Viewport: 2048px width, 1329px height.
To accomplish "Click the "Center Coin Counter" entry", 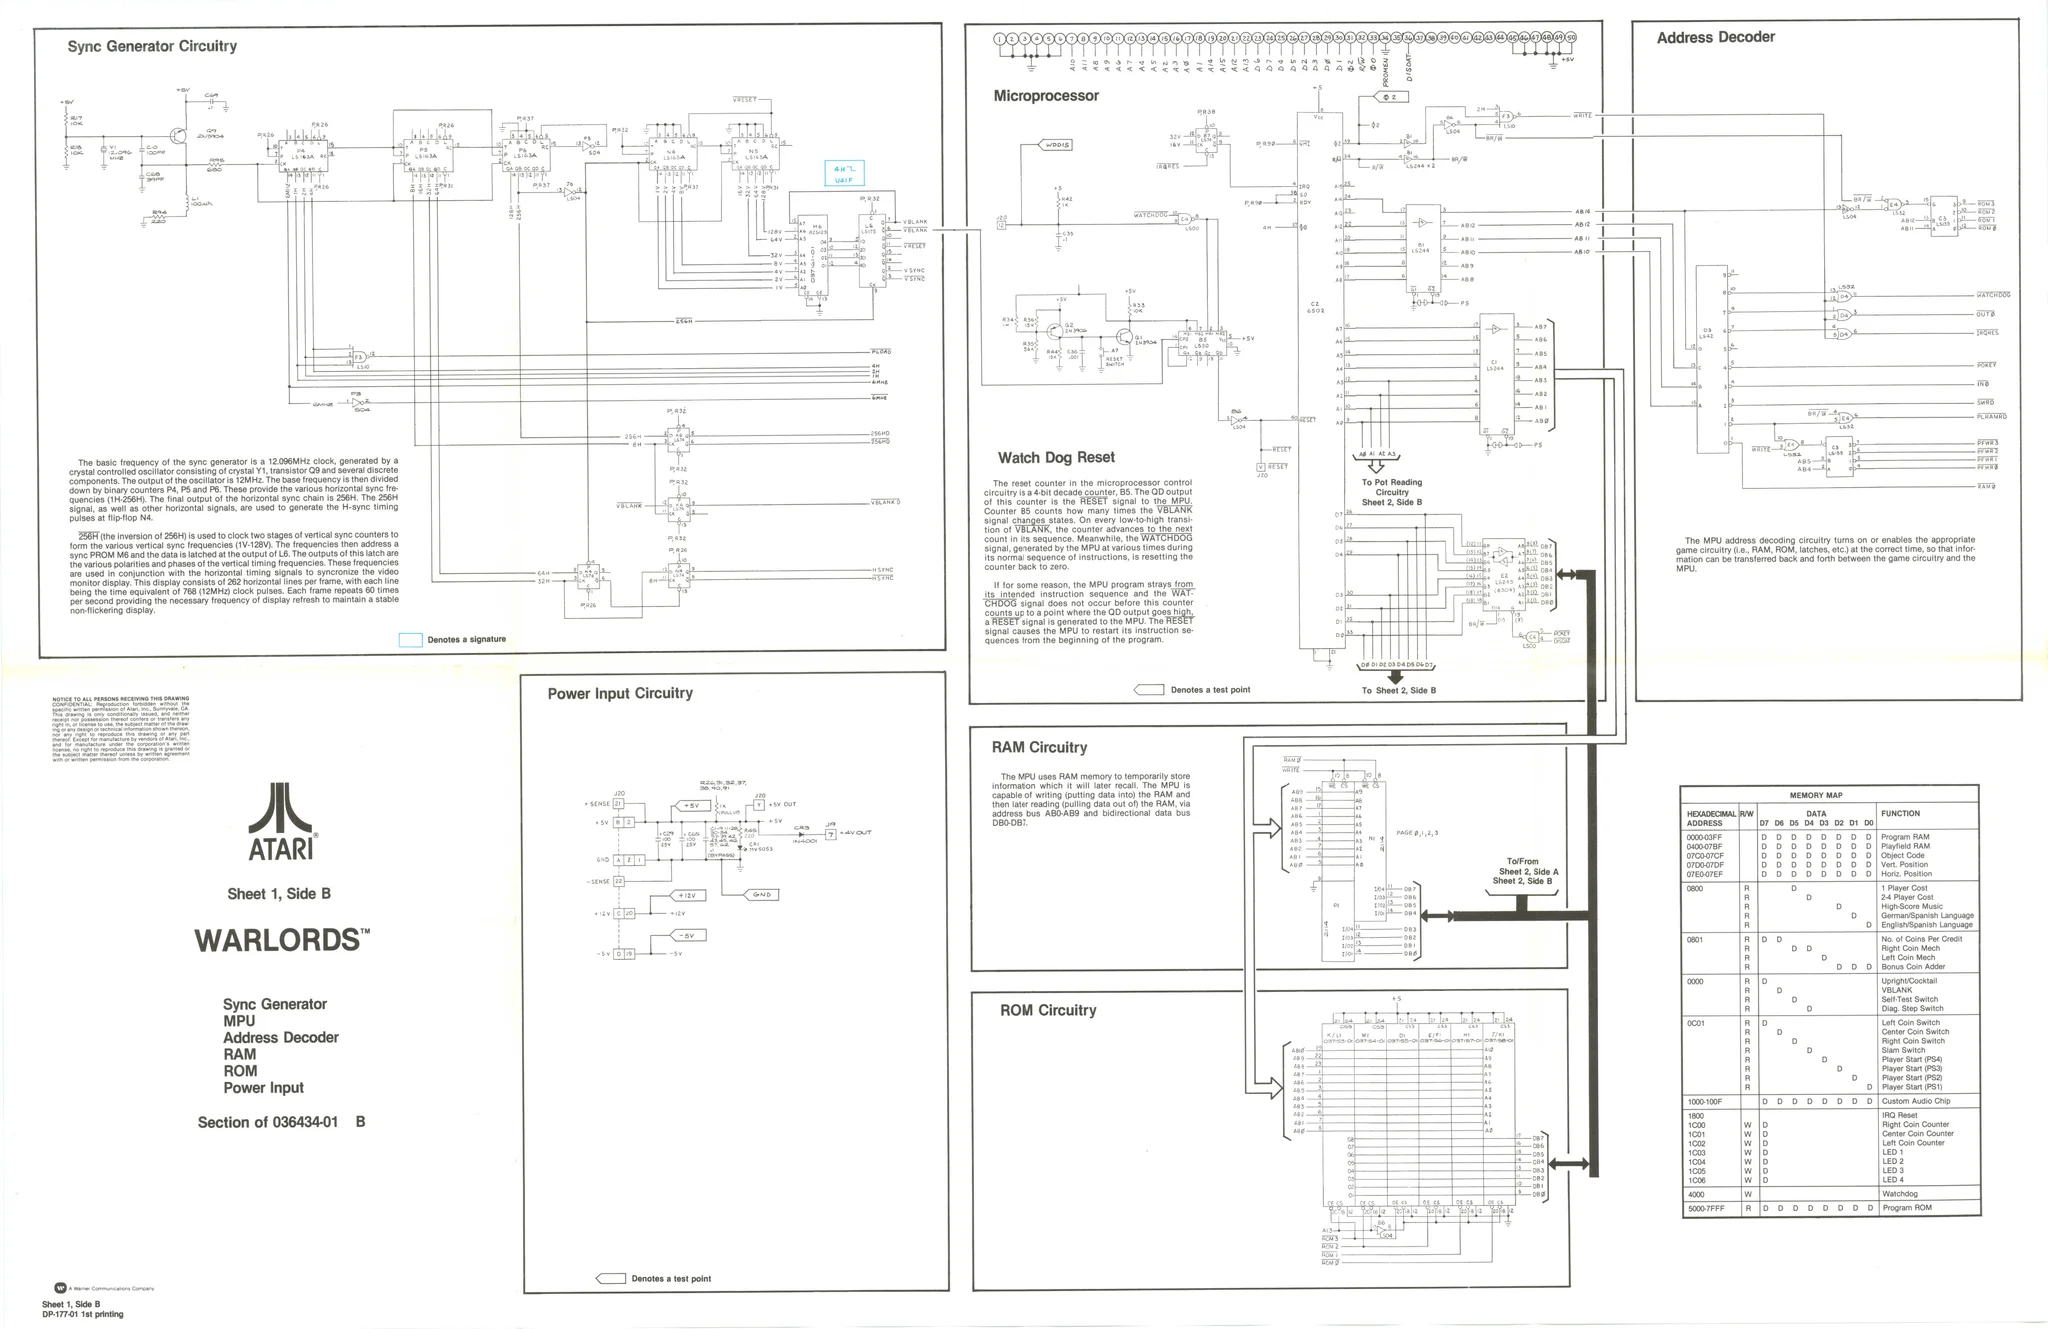I will (x=1917, y=1134).
